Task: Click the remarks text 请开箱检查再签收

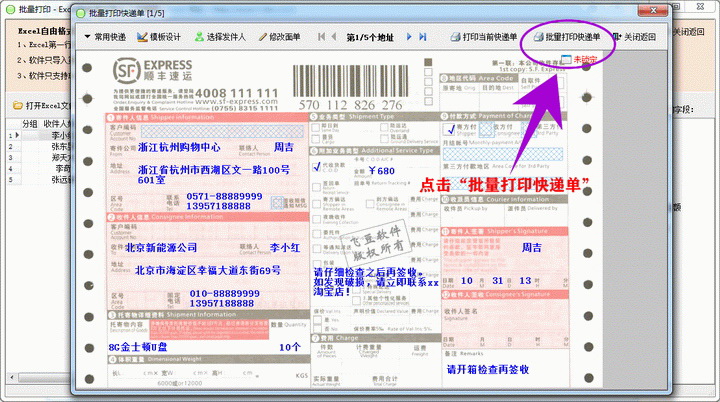Action: coord(488,369)
